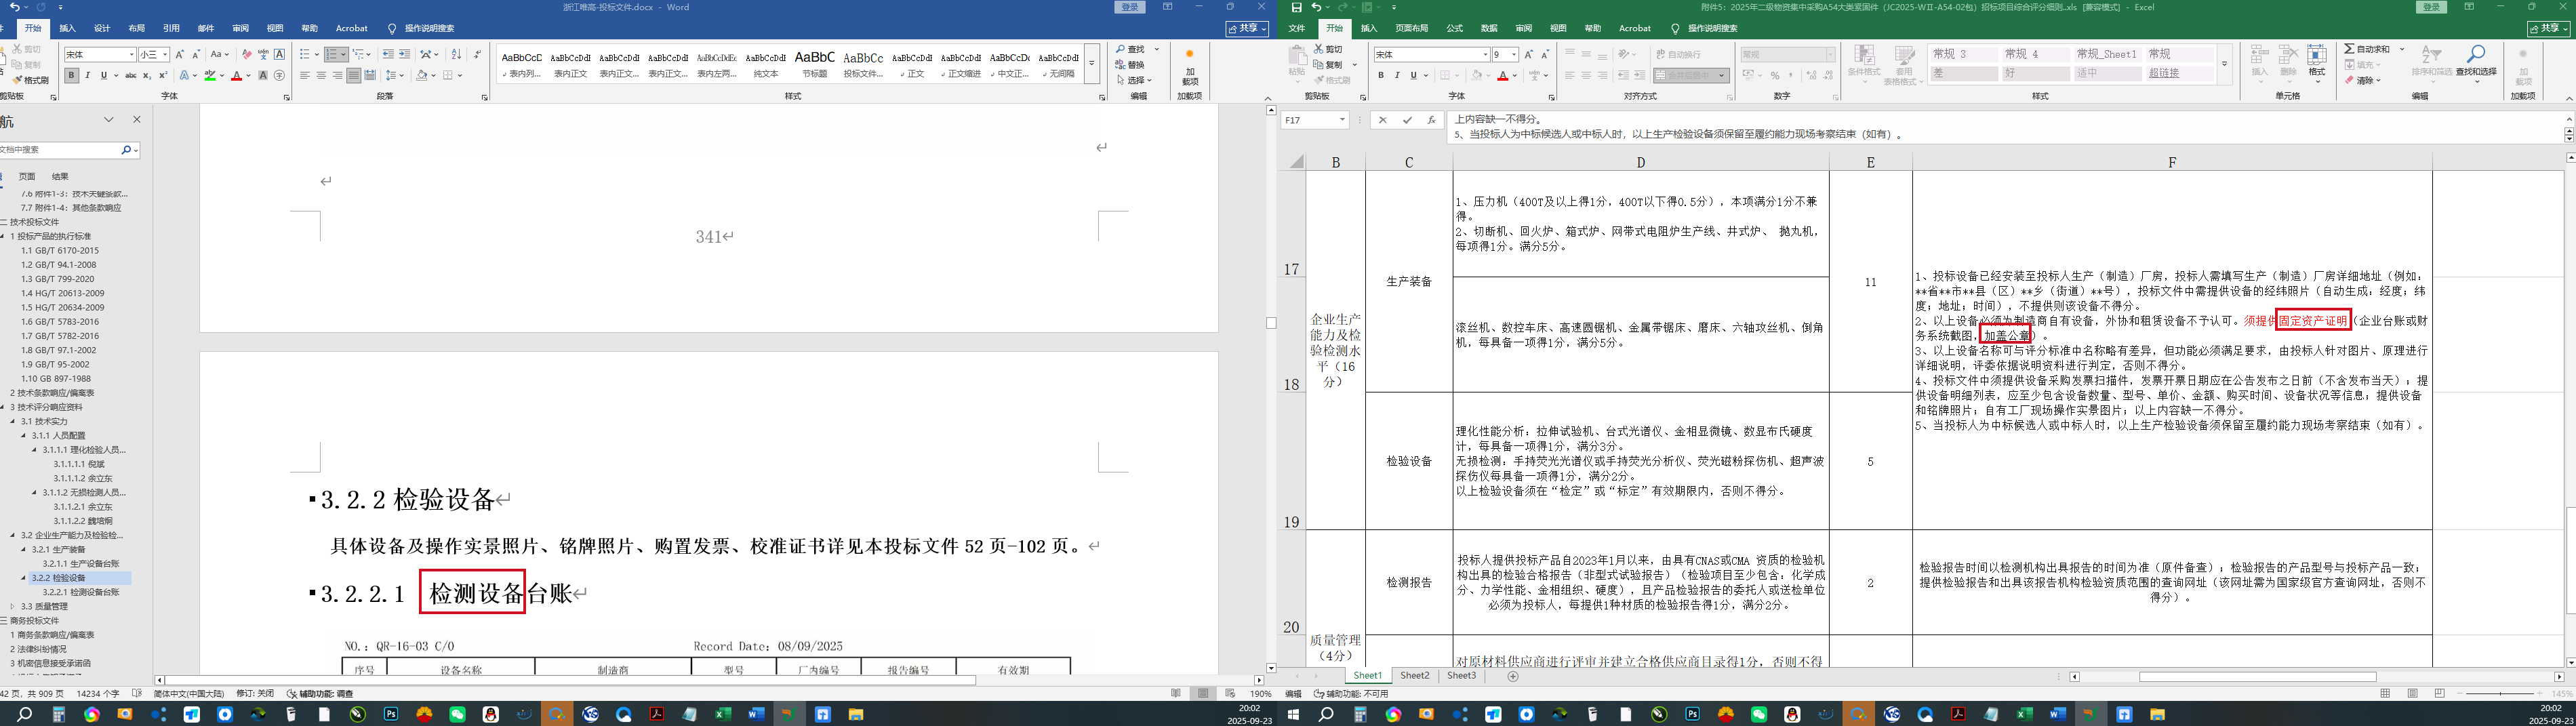This screenshot has width=2576, height=726.
Task: Click Word 替换 (Replace) button
Action: [x=1130, y=65]
